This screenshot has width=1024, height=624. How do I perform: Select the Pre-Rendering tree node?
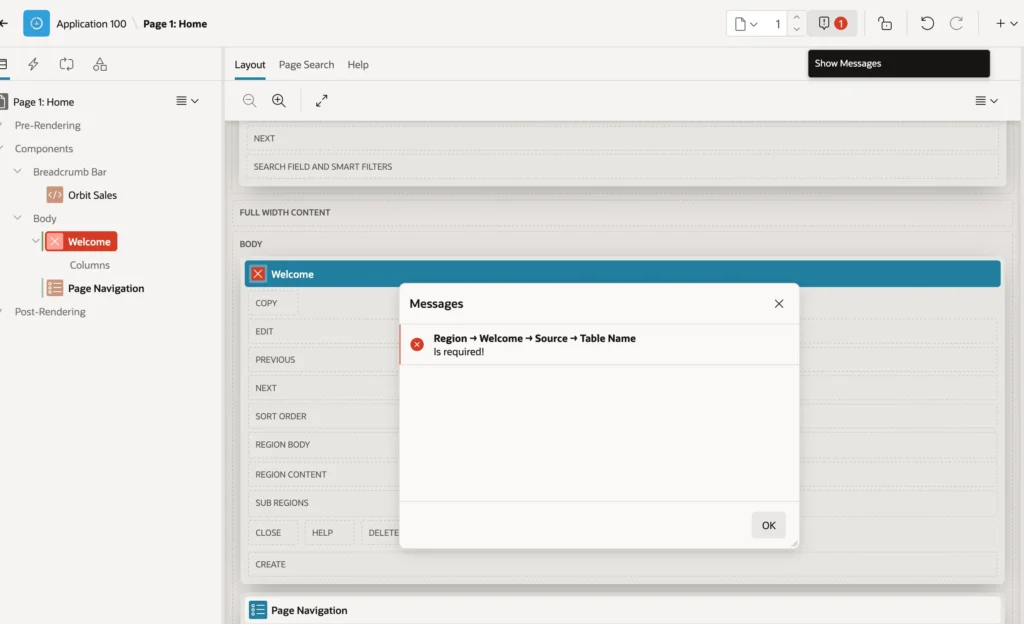[48, 125]
